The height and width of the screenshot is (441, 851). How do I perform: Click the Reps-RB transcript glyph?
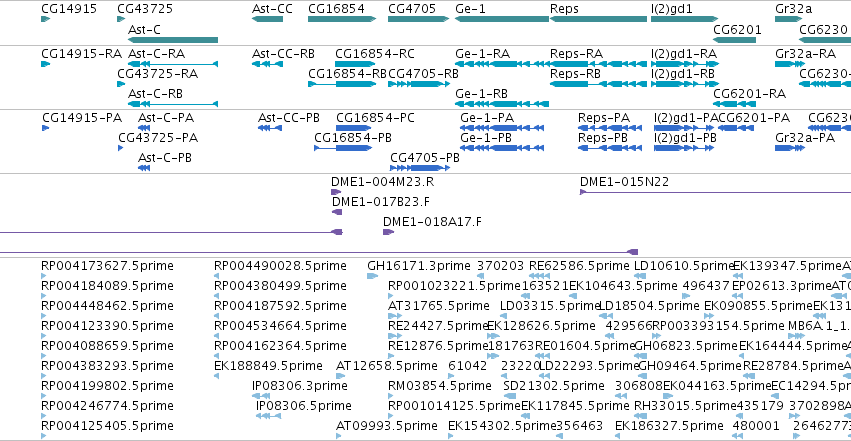pyautogui.click(x=599, y=84)
